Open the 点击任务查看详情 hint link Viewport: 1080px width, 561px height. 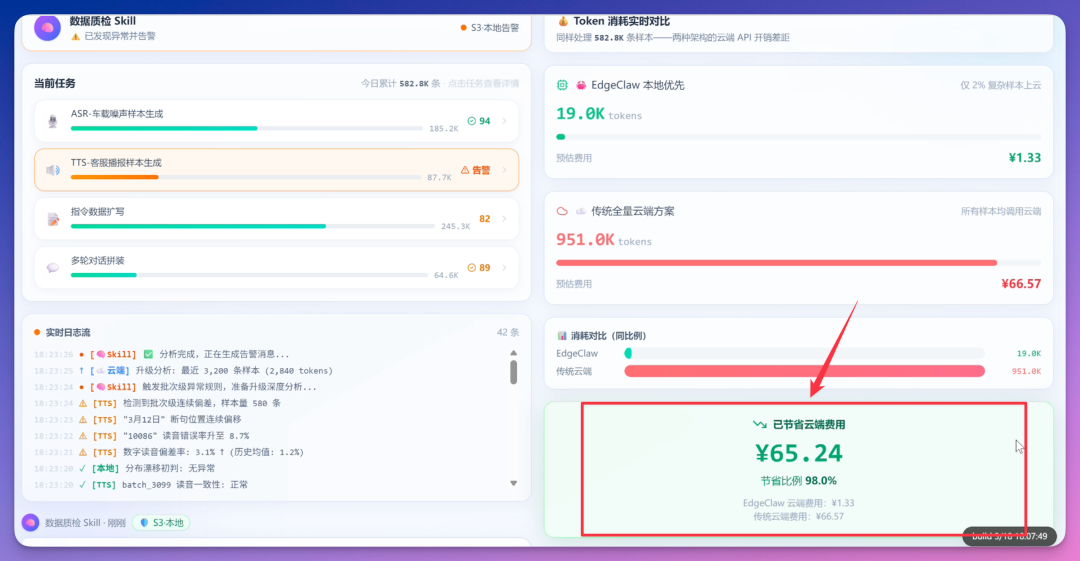484,83
